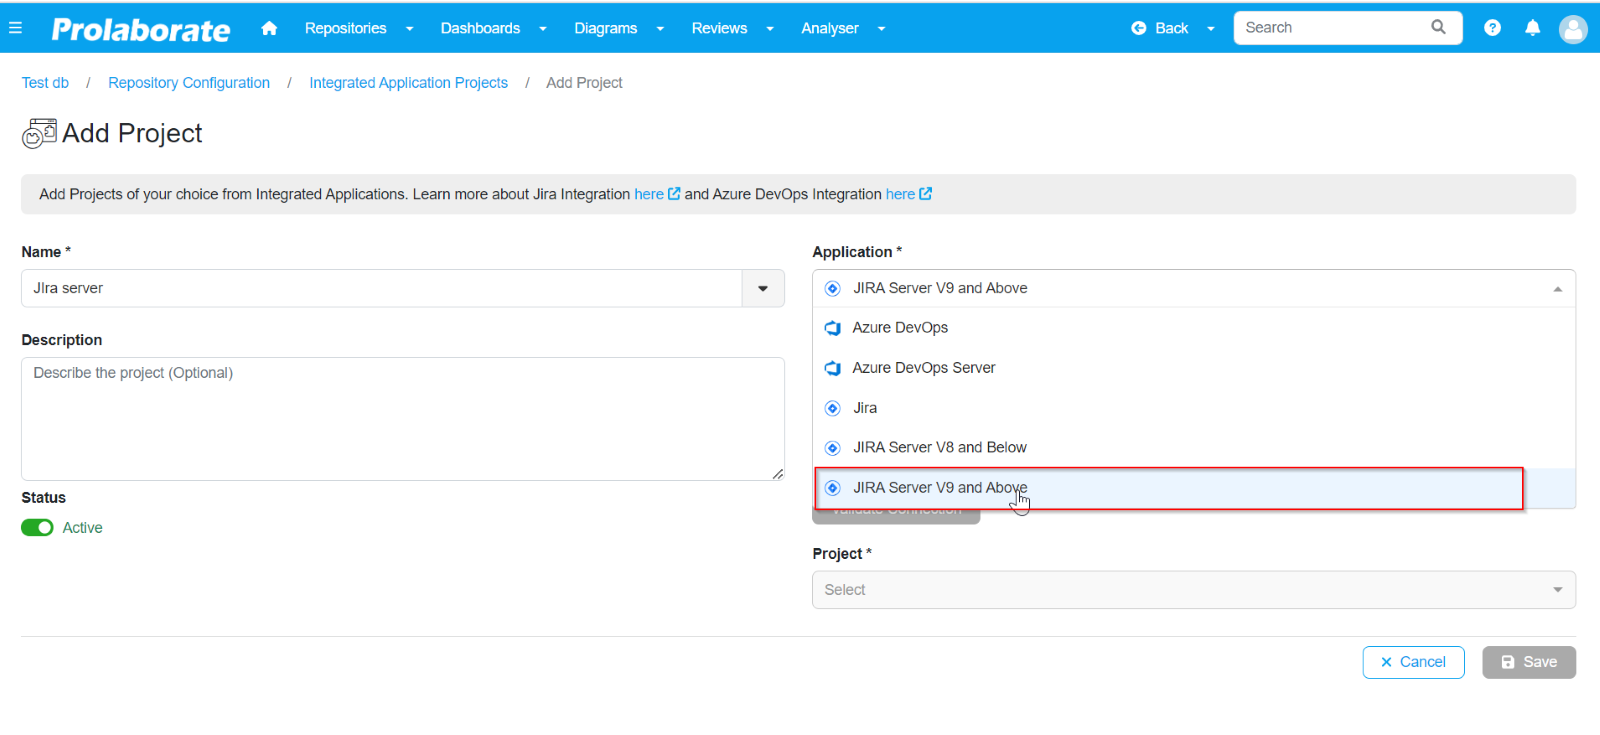Open Azure DevOps Integration external link icon

pos(925,194)
